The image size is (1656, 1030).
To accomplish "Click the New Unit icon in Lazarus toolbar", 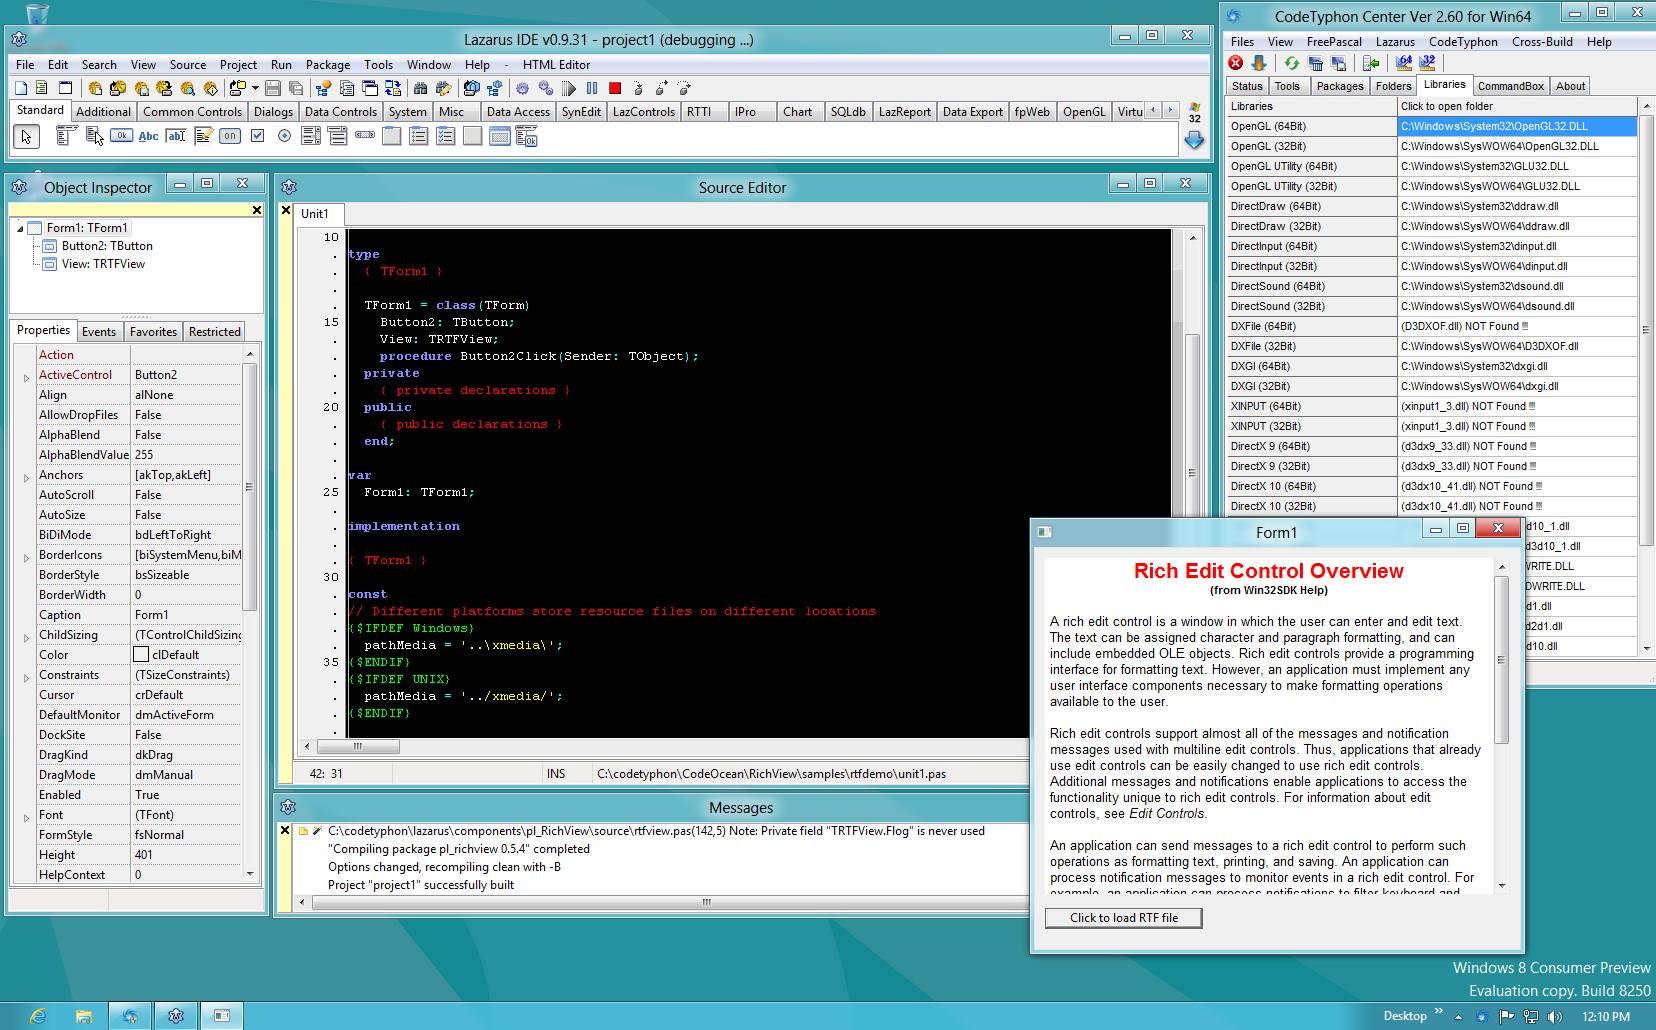I will coord(41,88).
